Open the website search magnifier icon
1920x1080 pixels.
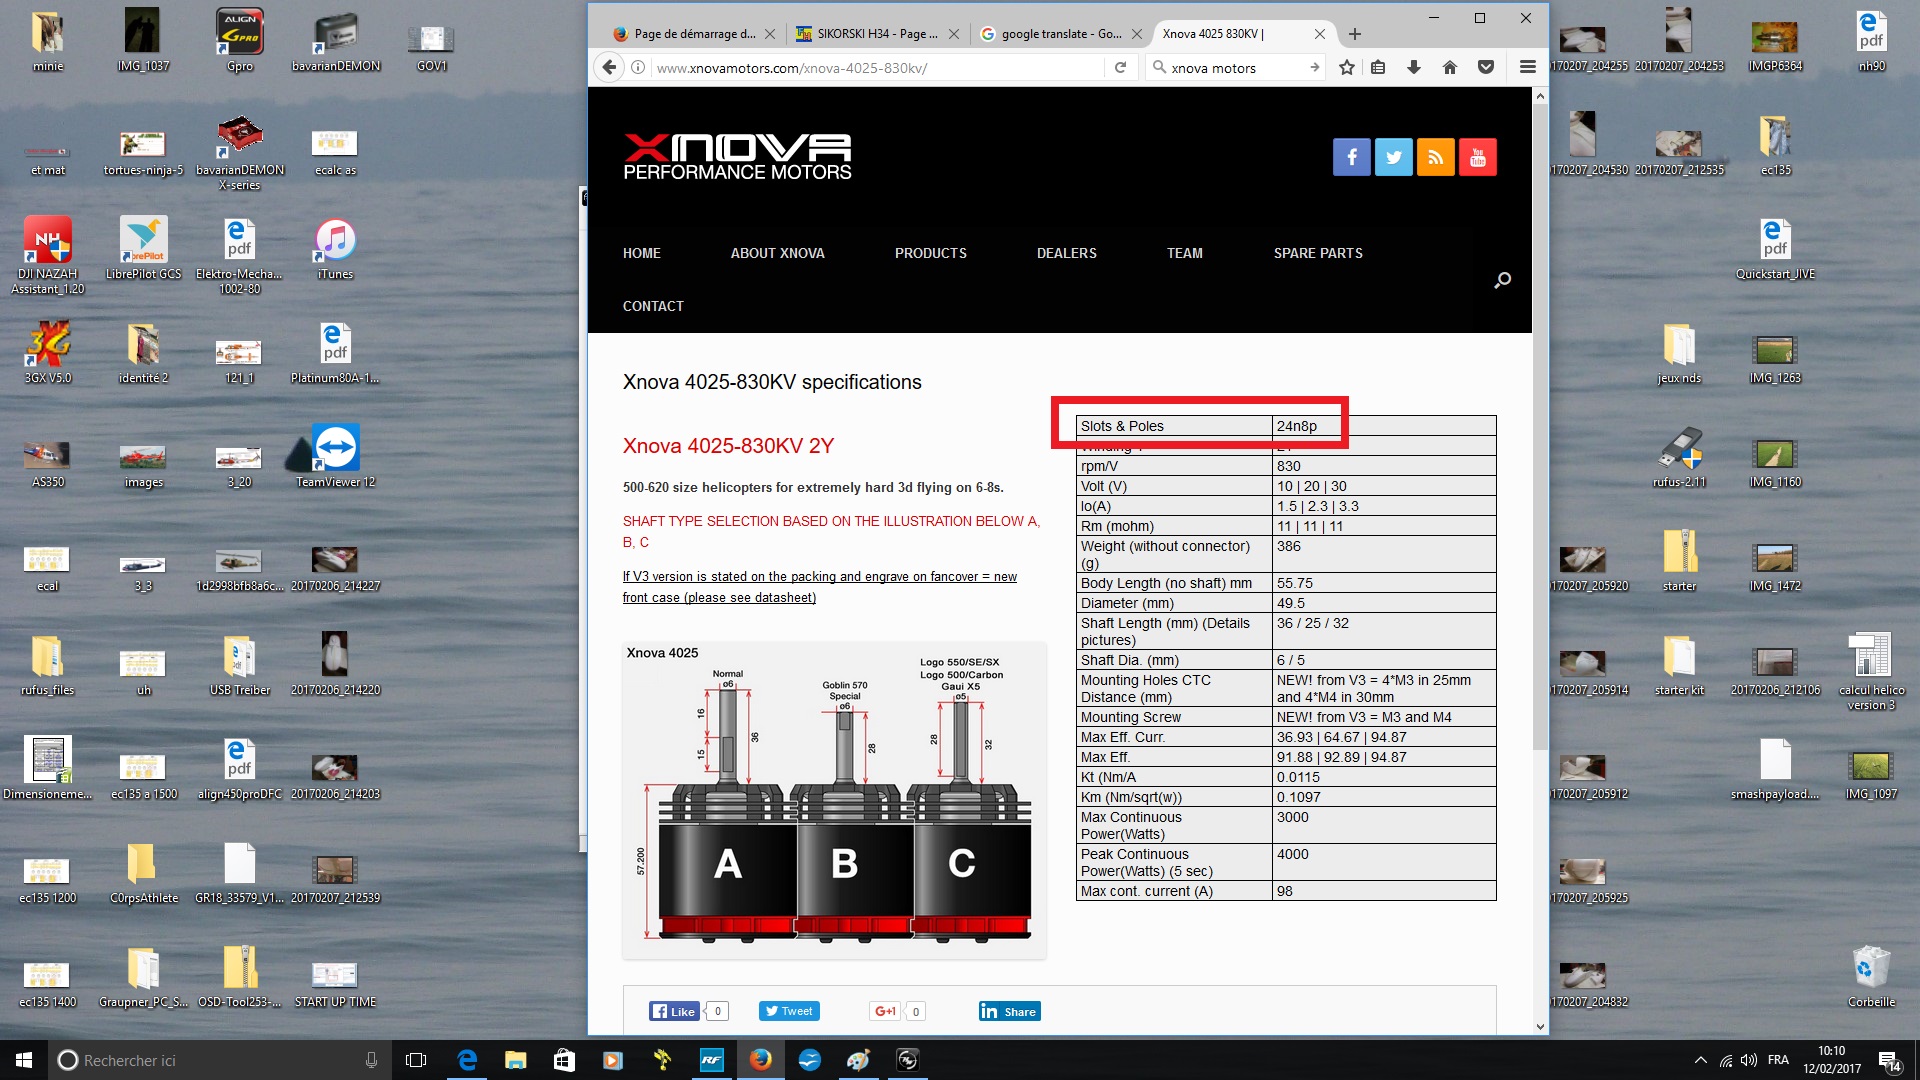coord(1502,280)
